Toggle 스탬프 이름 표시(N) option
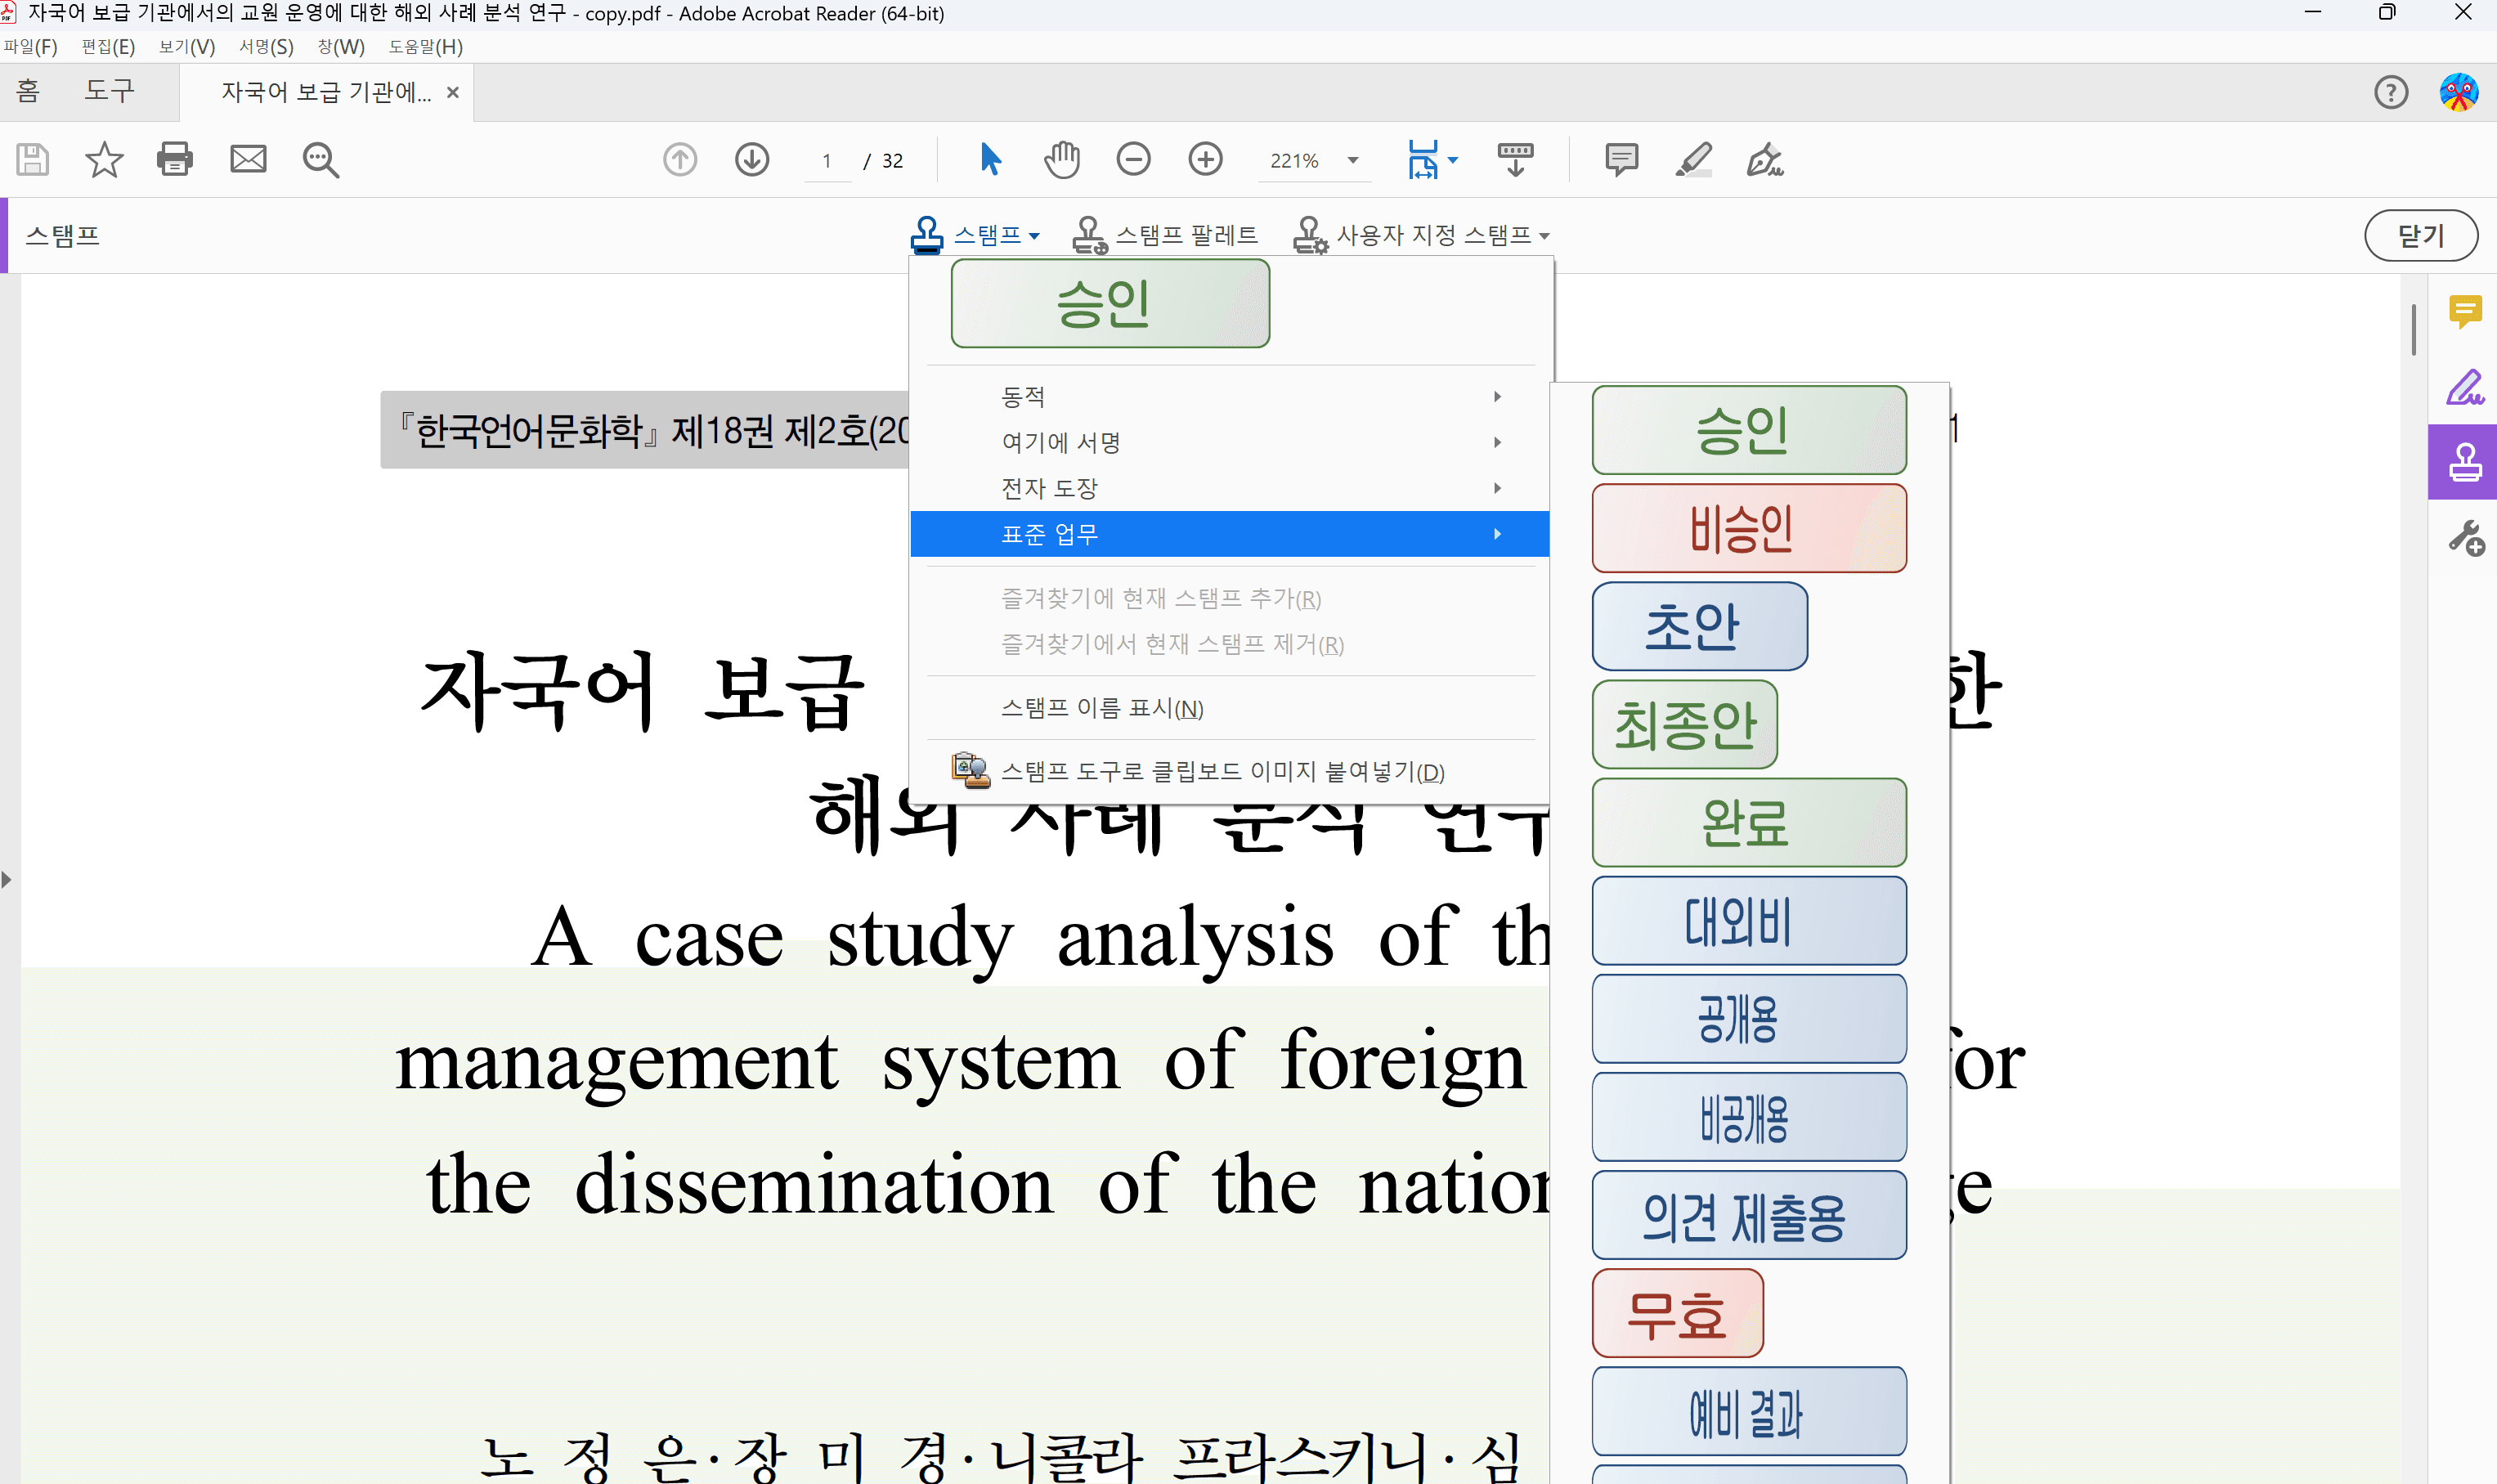Image resolution: width=2497 pixels, height=1484 pixels. [x=1230, y=708]
